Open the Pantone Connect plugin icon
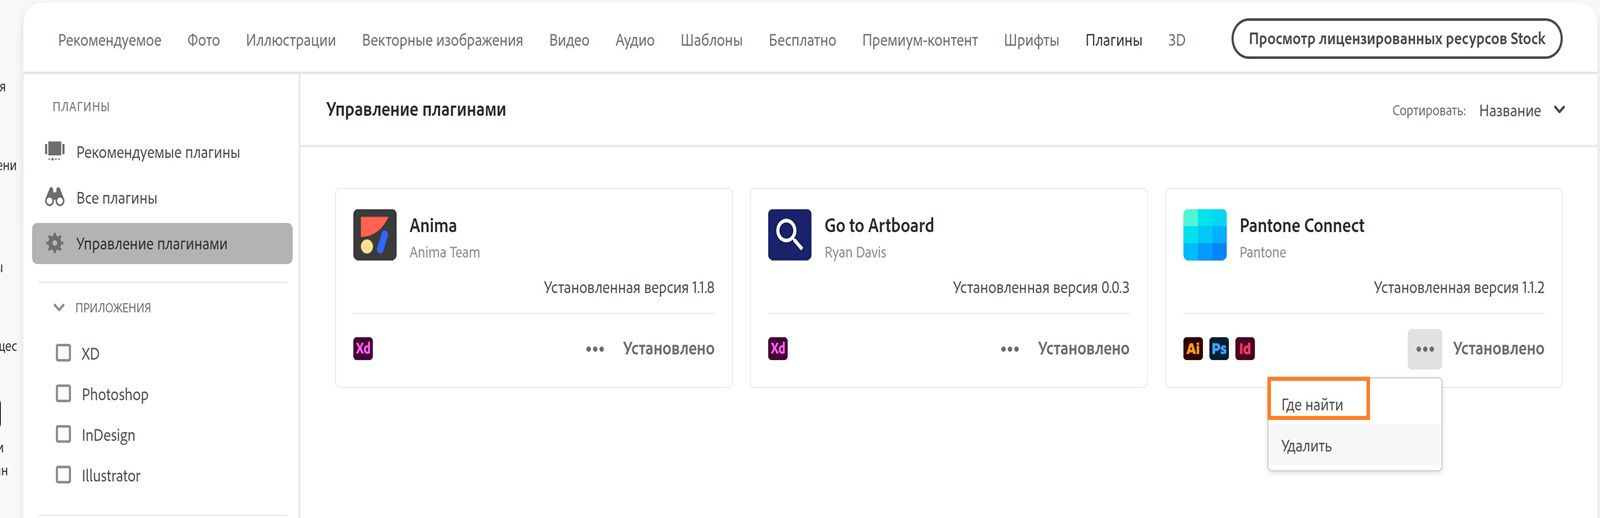Screen dimensions: 1600x518 coord(1204,235)
